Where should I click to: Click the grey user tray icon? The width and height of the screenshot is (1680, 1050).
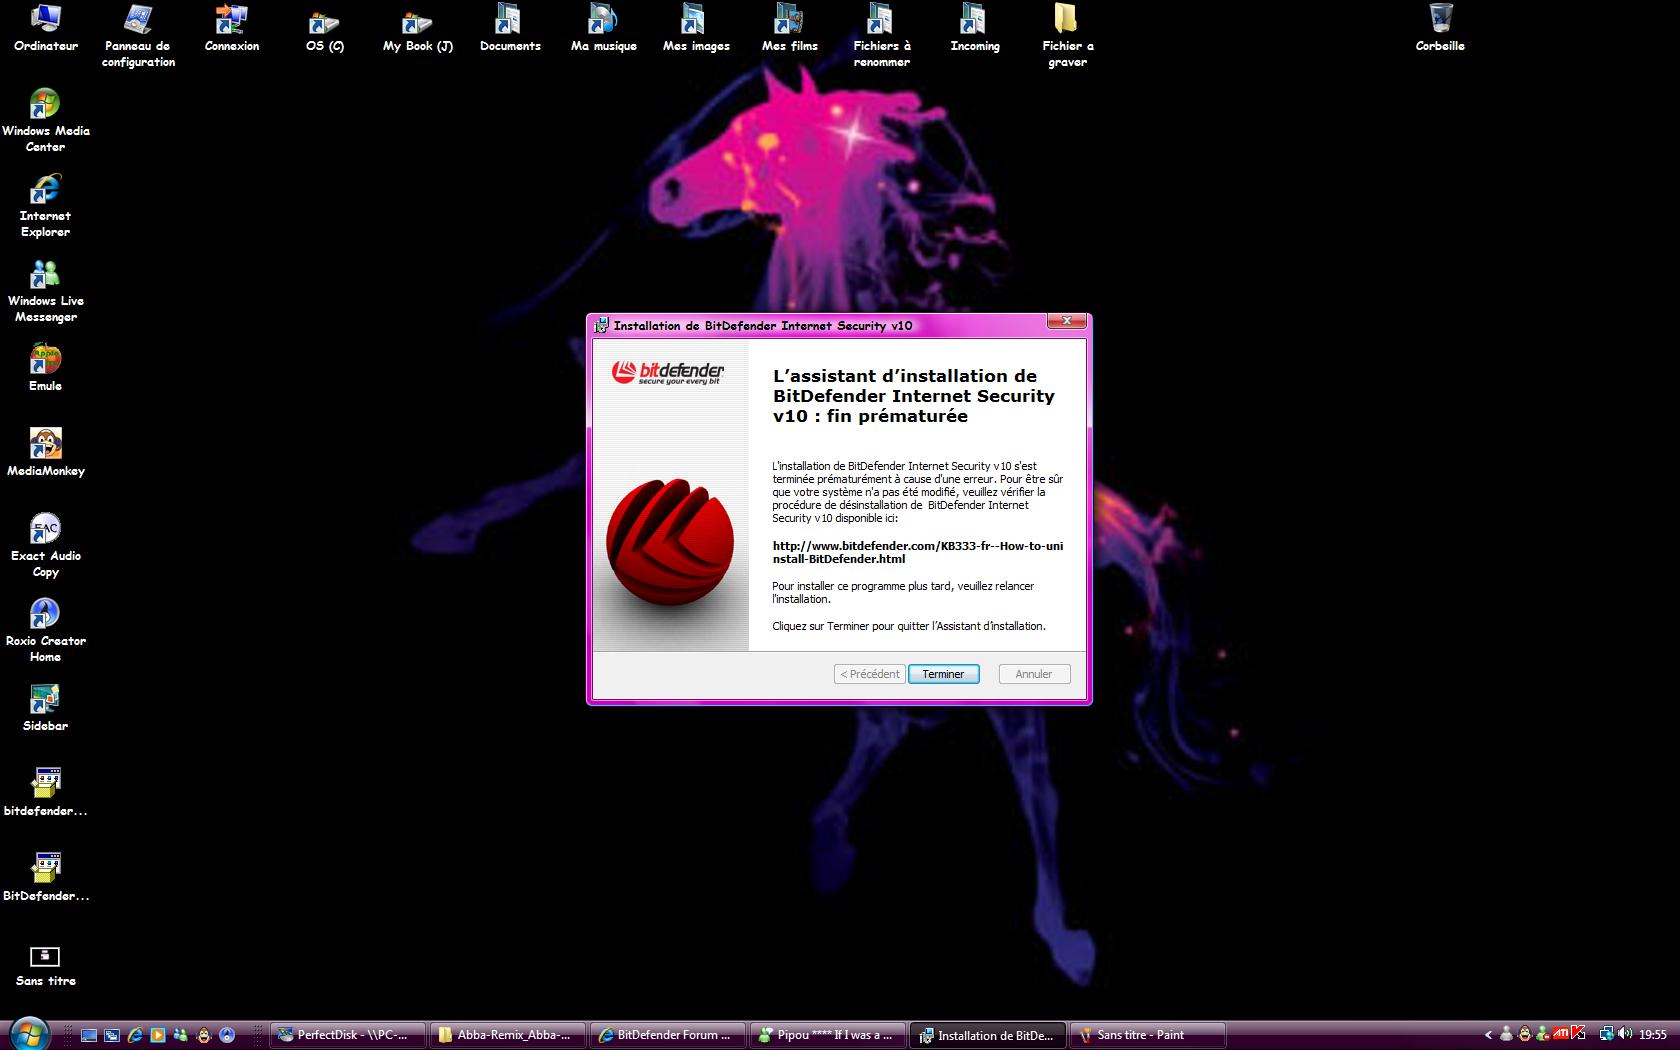[1506, 1035]
